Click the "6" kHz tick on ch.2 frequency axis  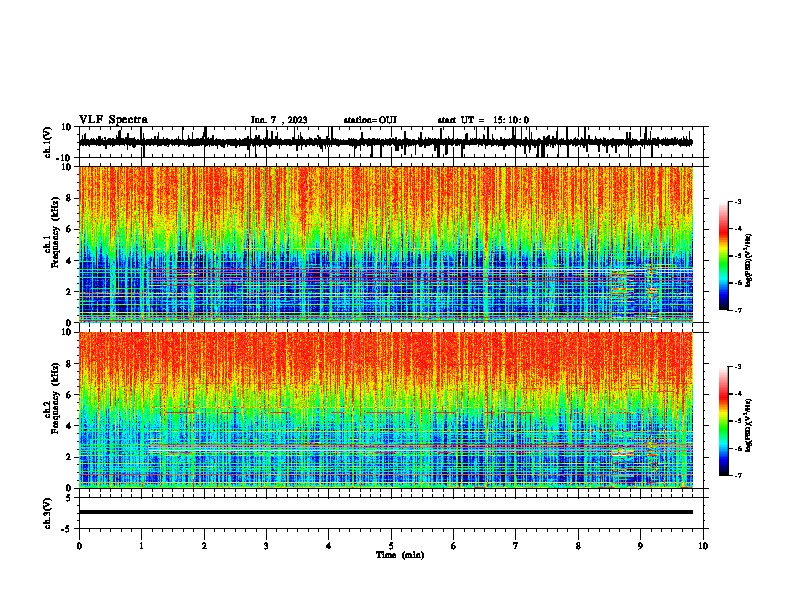(x=69, y=394)
